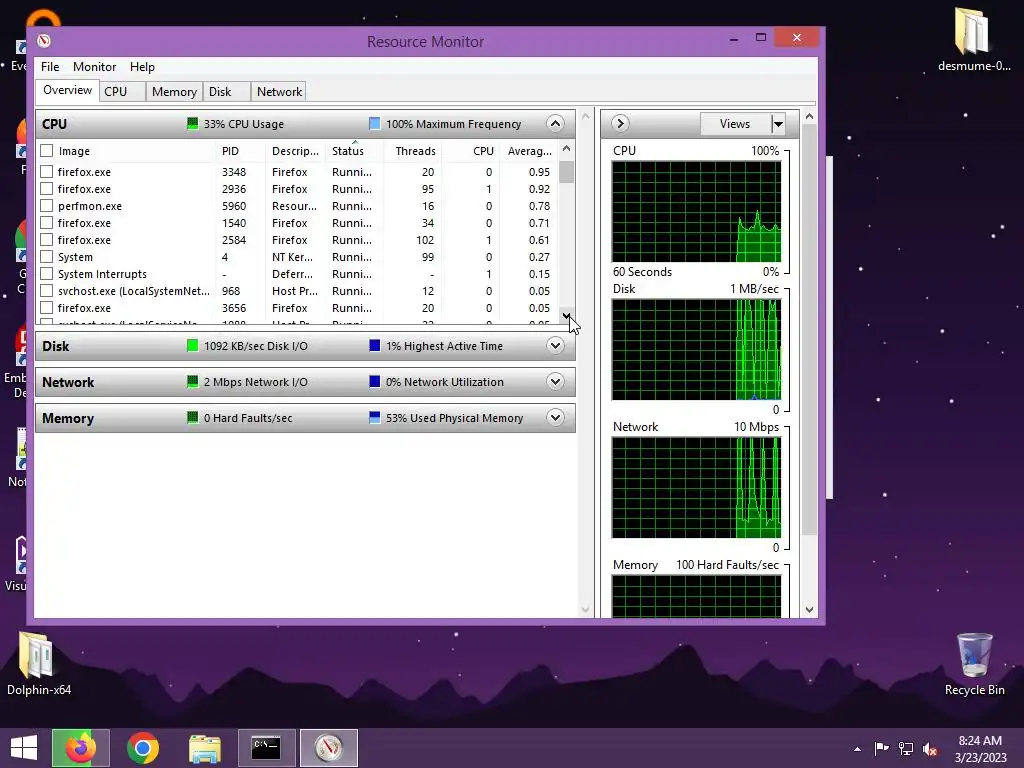The width and height of the screenshot is (1024, 768).
Task: Check firefox.exe with PID 1540
Action: [46, 223]
